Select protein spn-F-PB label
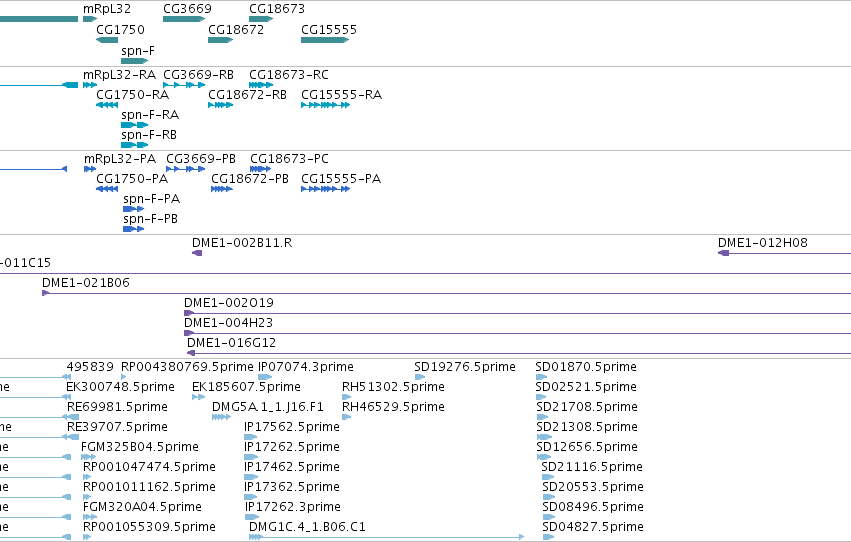The height and width of the screenshot is (542, 851). point(150,219)
